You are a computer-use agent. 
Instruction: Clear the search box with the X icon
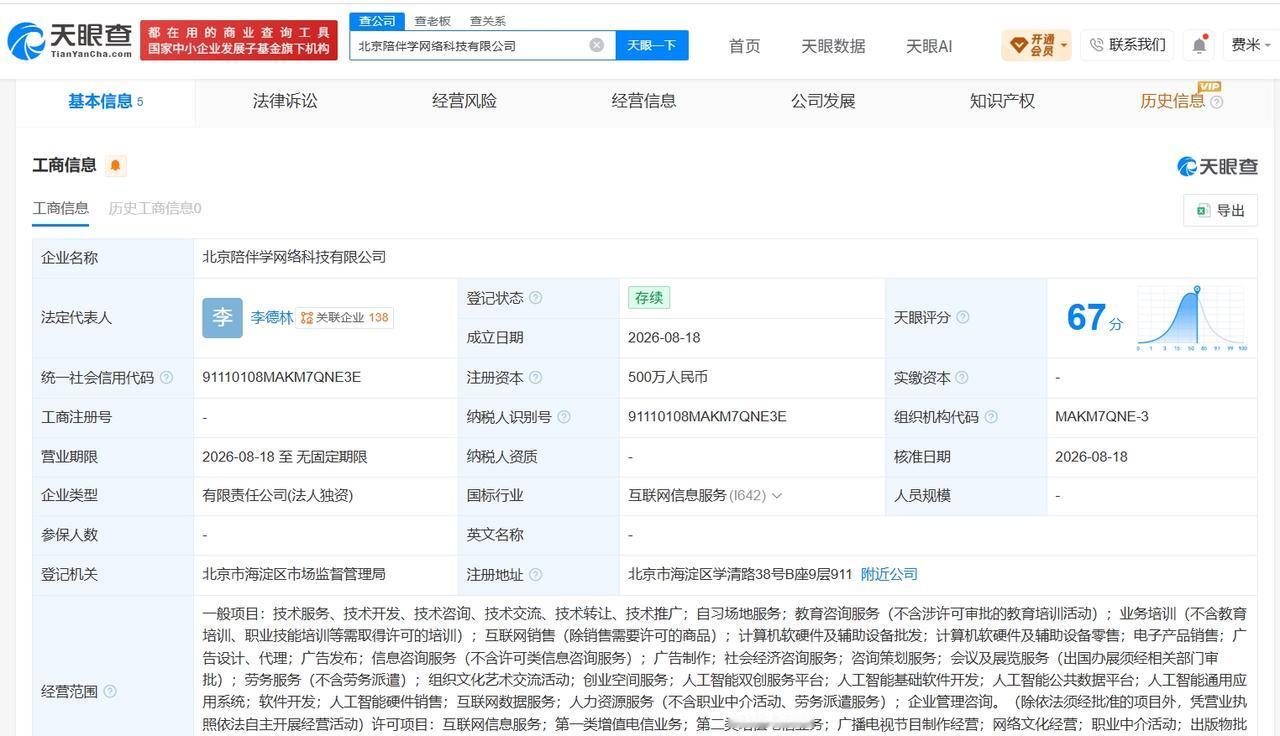point(597,45)
